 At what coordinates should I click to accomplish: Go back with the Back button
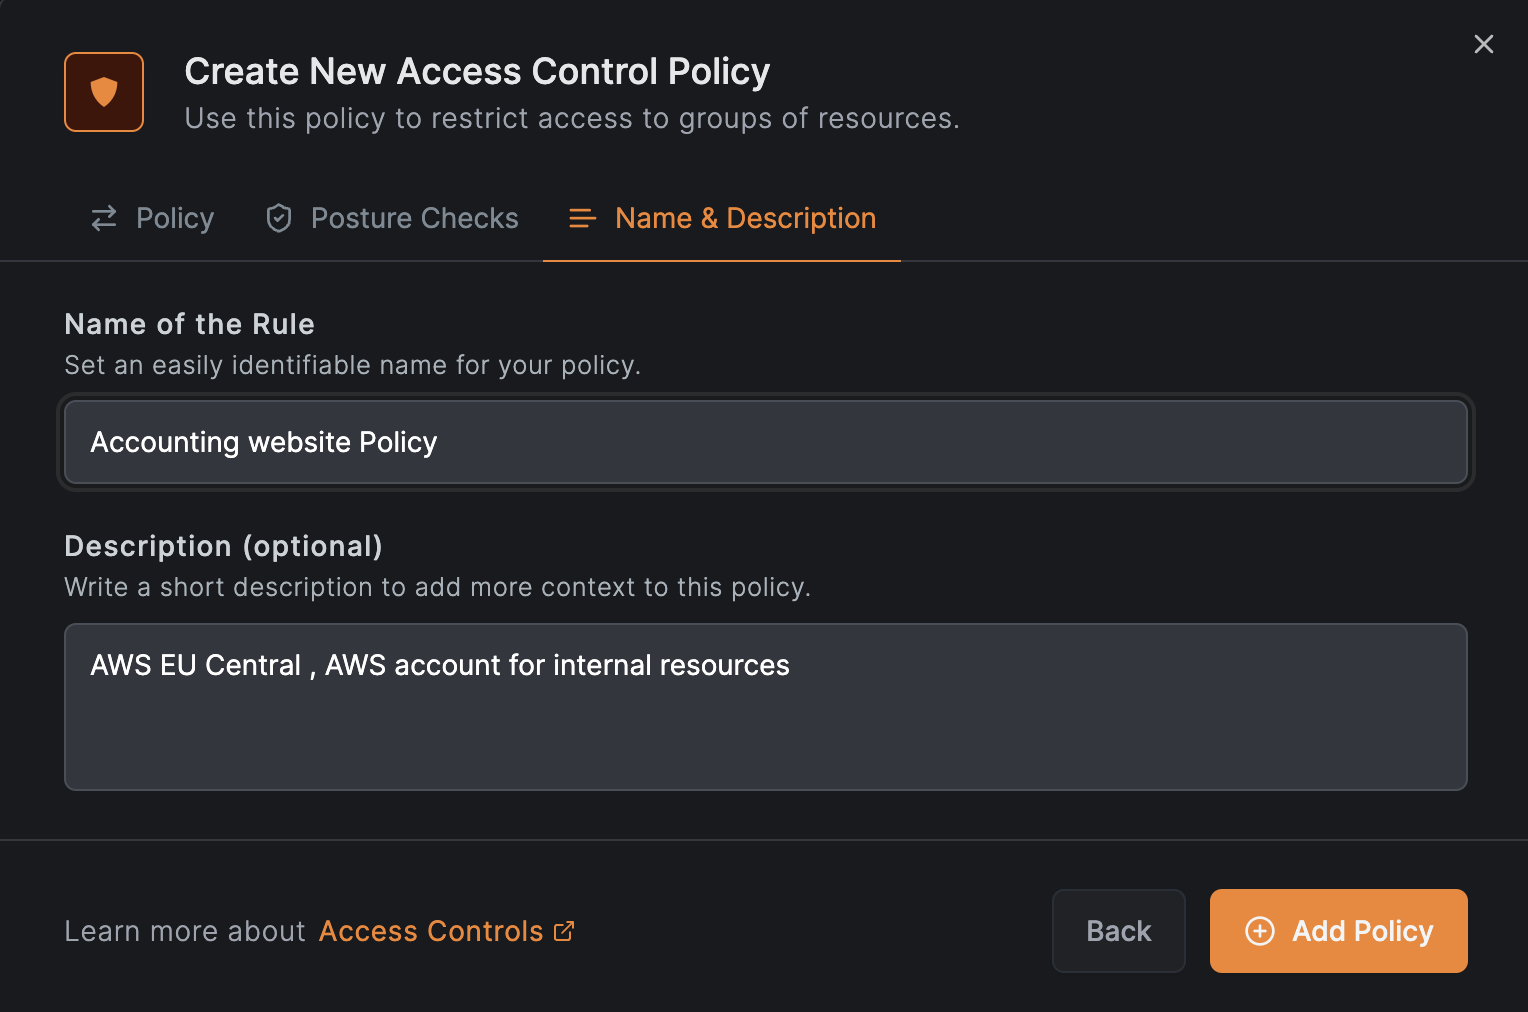pos(1119,931)
